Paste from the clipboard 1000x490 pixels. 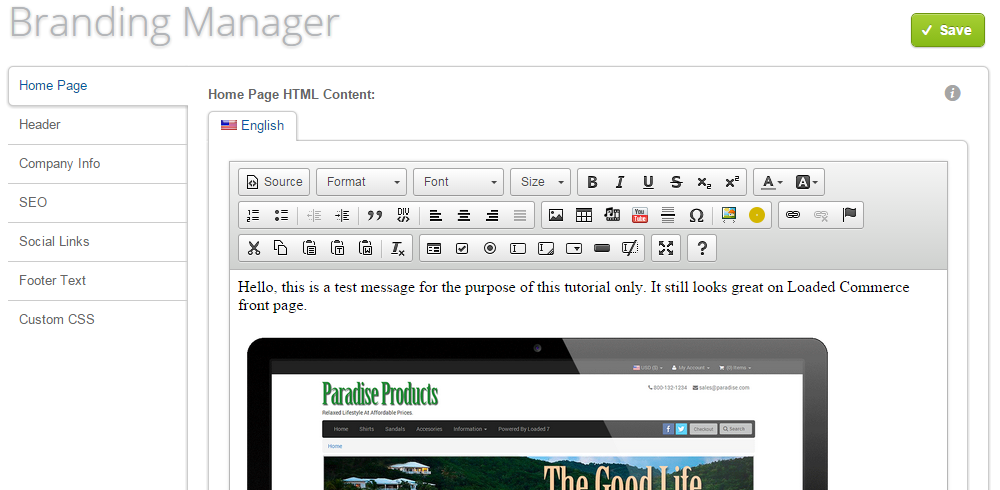coord(309,249)
